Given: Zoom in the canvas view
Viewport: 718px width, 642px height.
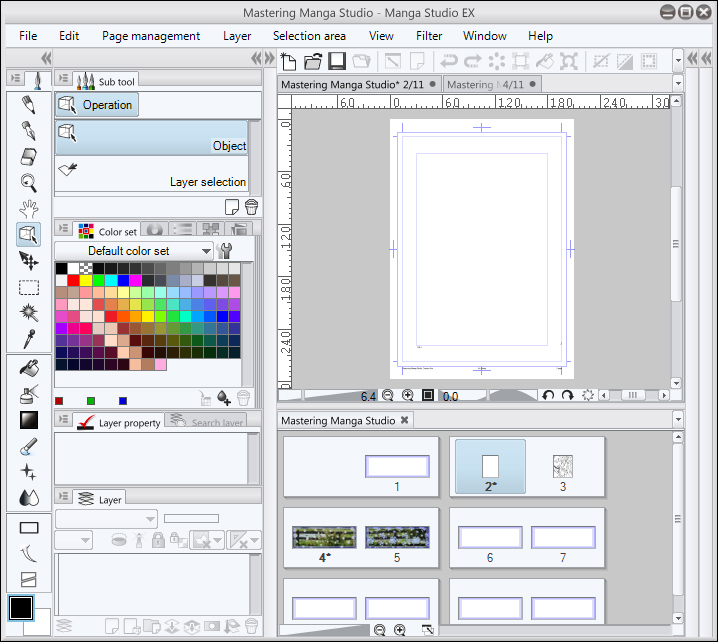Looking at the screenshot, I should pyautogui.click(x=407, y=395).
